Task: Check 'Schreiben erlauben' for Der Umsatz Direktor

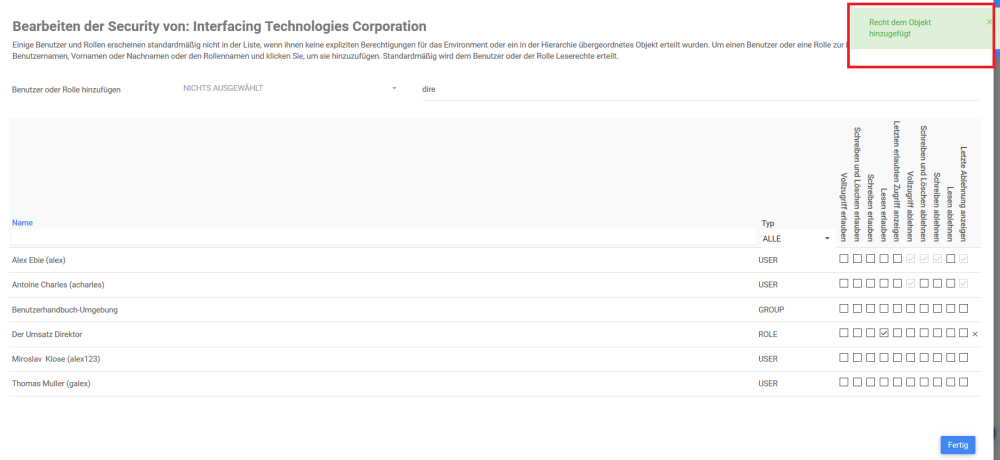Action: 871,332
